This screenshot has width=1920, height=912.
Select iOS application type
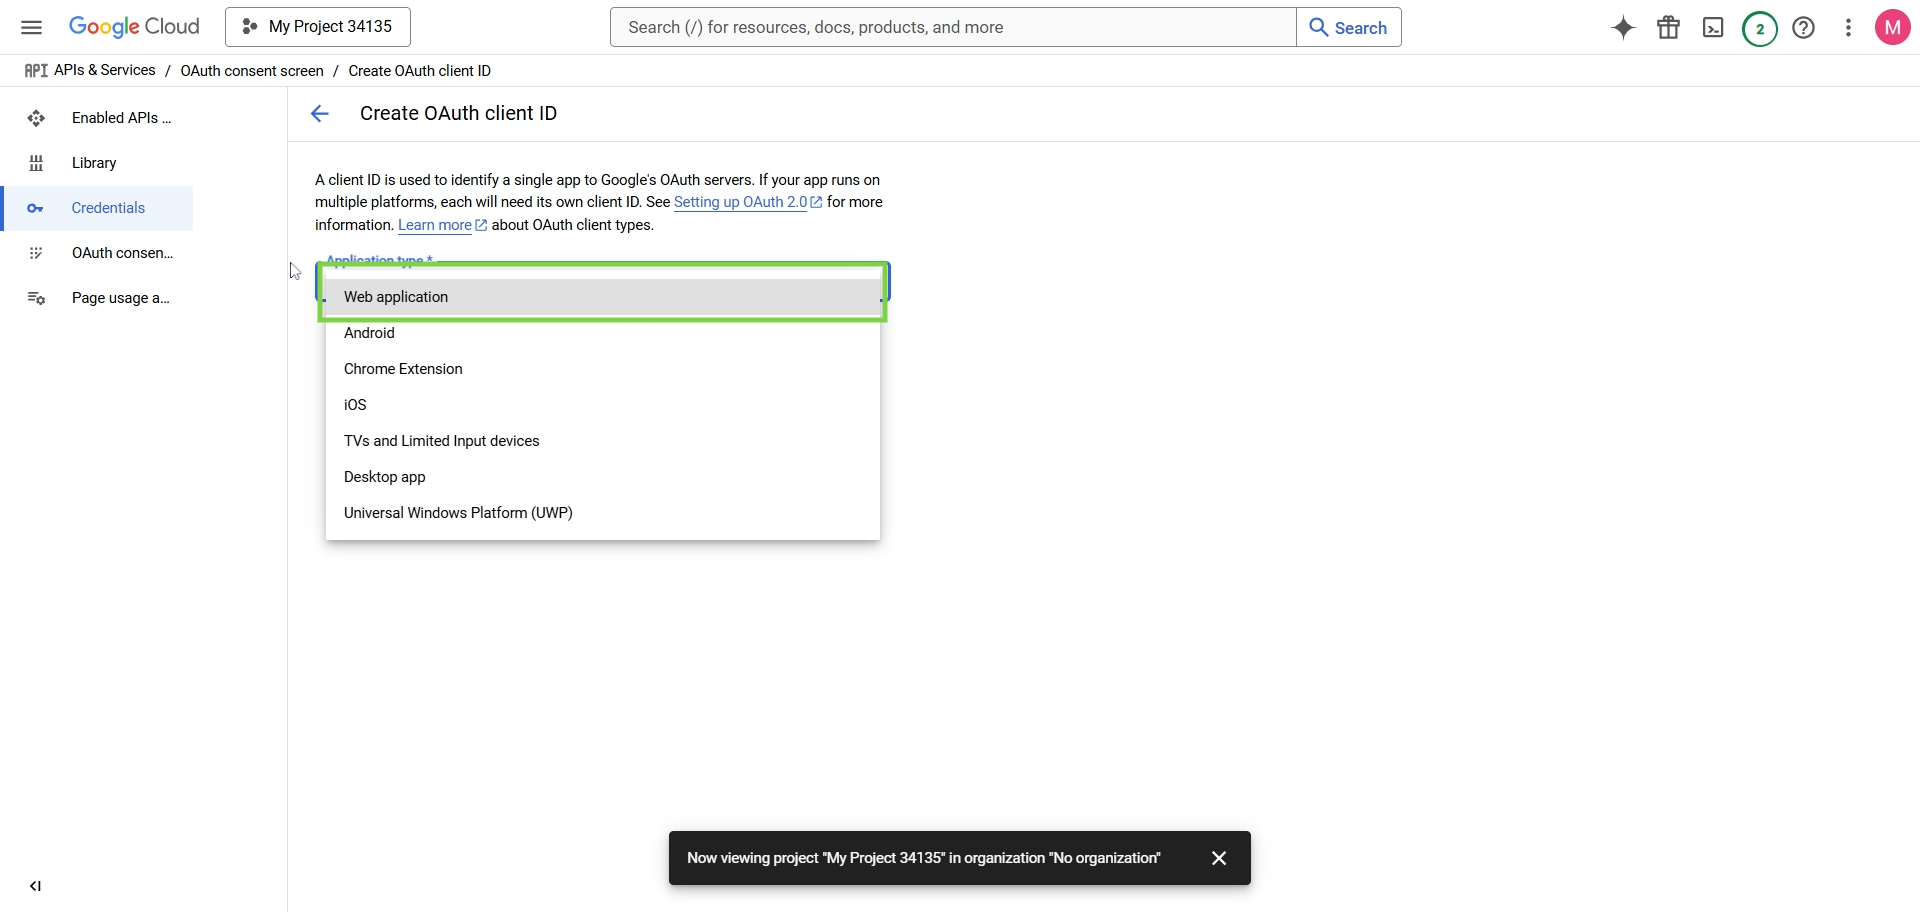pos(603,405)
